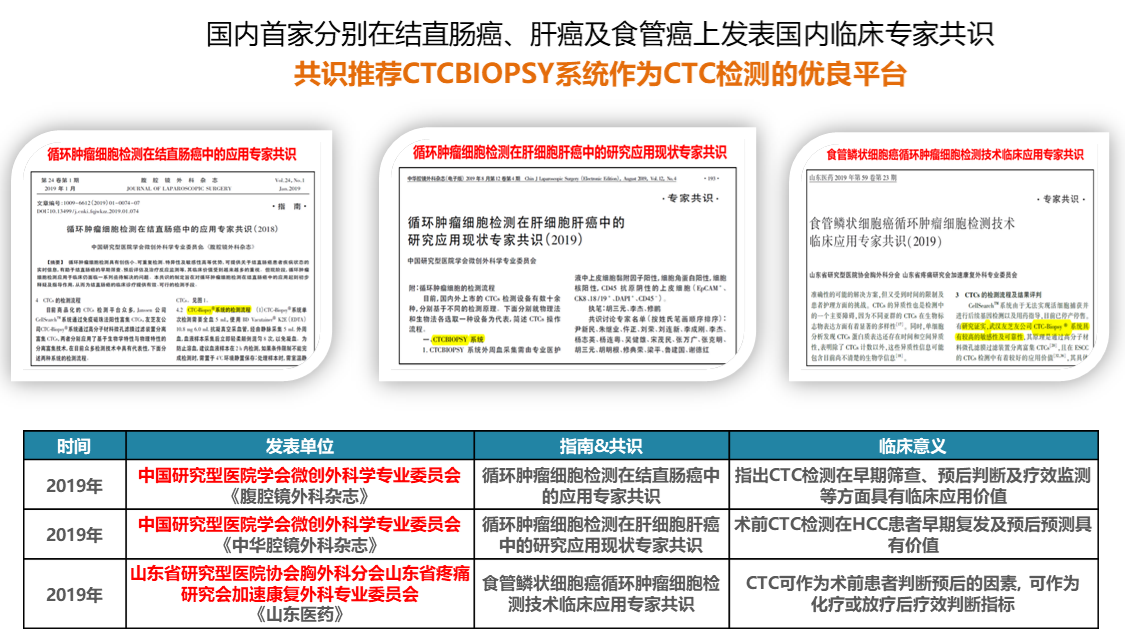The height and width of the screenshot is (642, 1125).
Task: Click the table cell '循环肿瘤细胞检测在结直肠癌中的应用专家共识'
Action: point(601,486)
